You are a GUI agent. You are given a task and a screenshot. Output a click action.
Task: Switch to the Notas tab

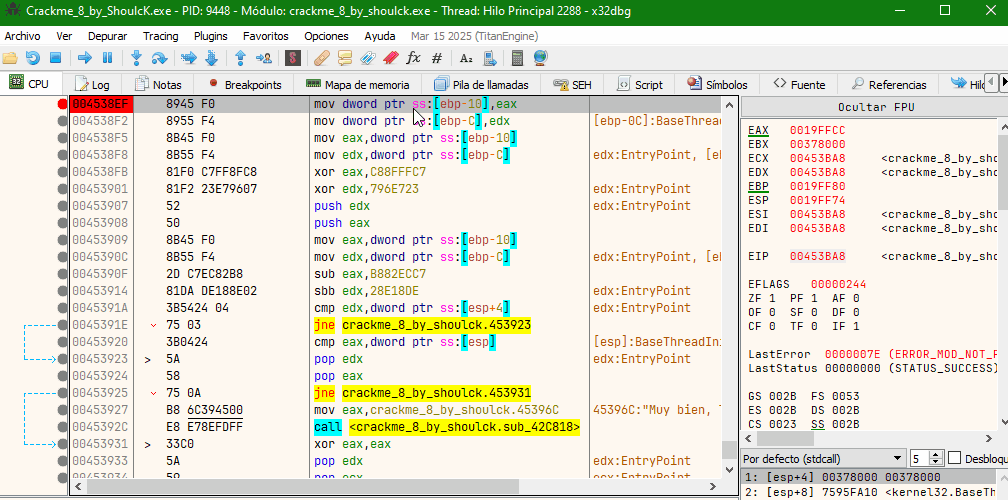(158, 84)
